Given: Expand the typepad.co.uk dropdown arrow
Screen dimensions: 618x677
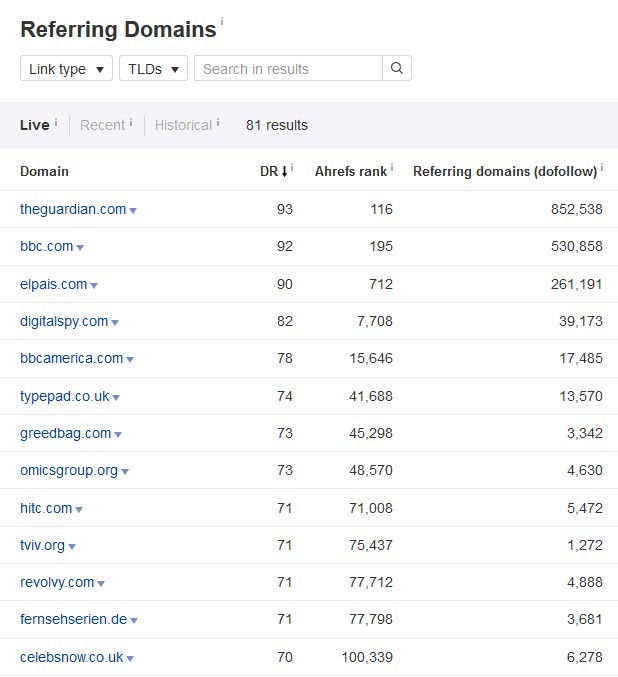Looking at the screenshot, I should click(116, 397).
